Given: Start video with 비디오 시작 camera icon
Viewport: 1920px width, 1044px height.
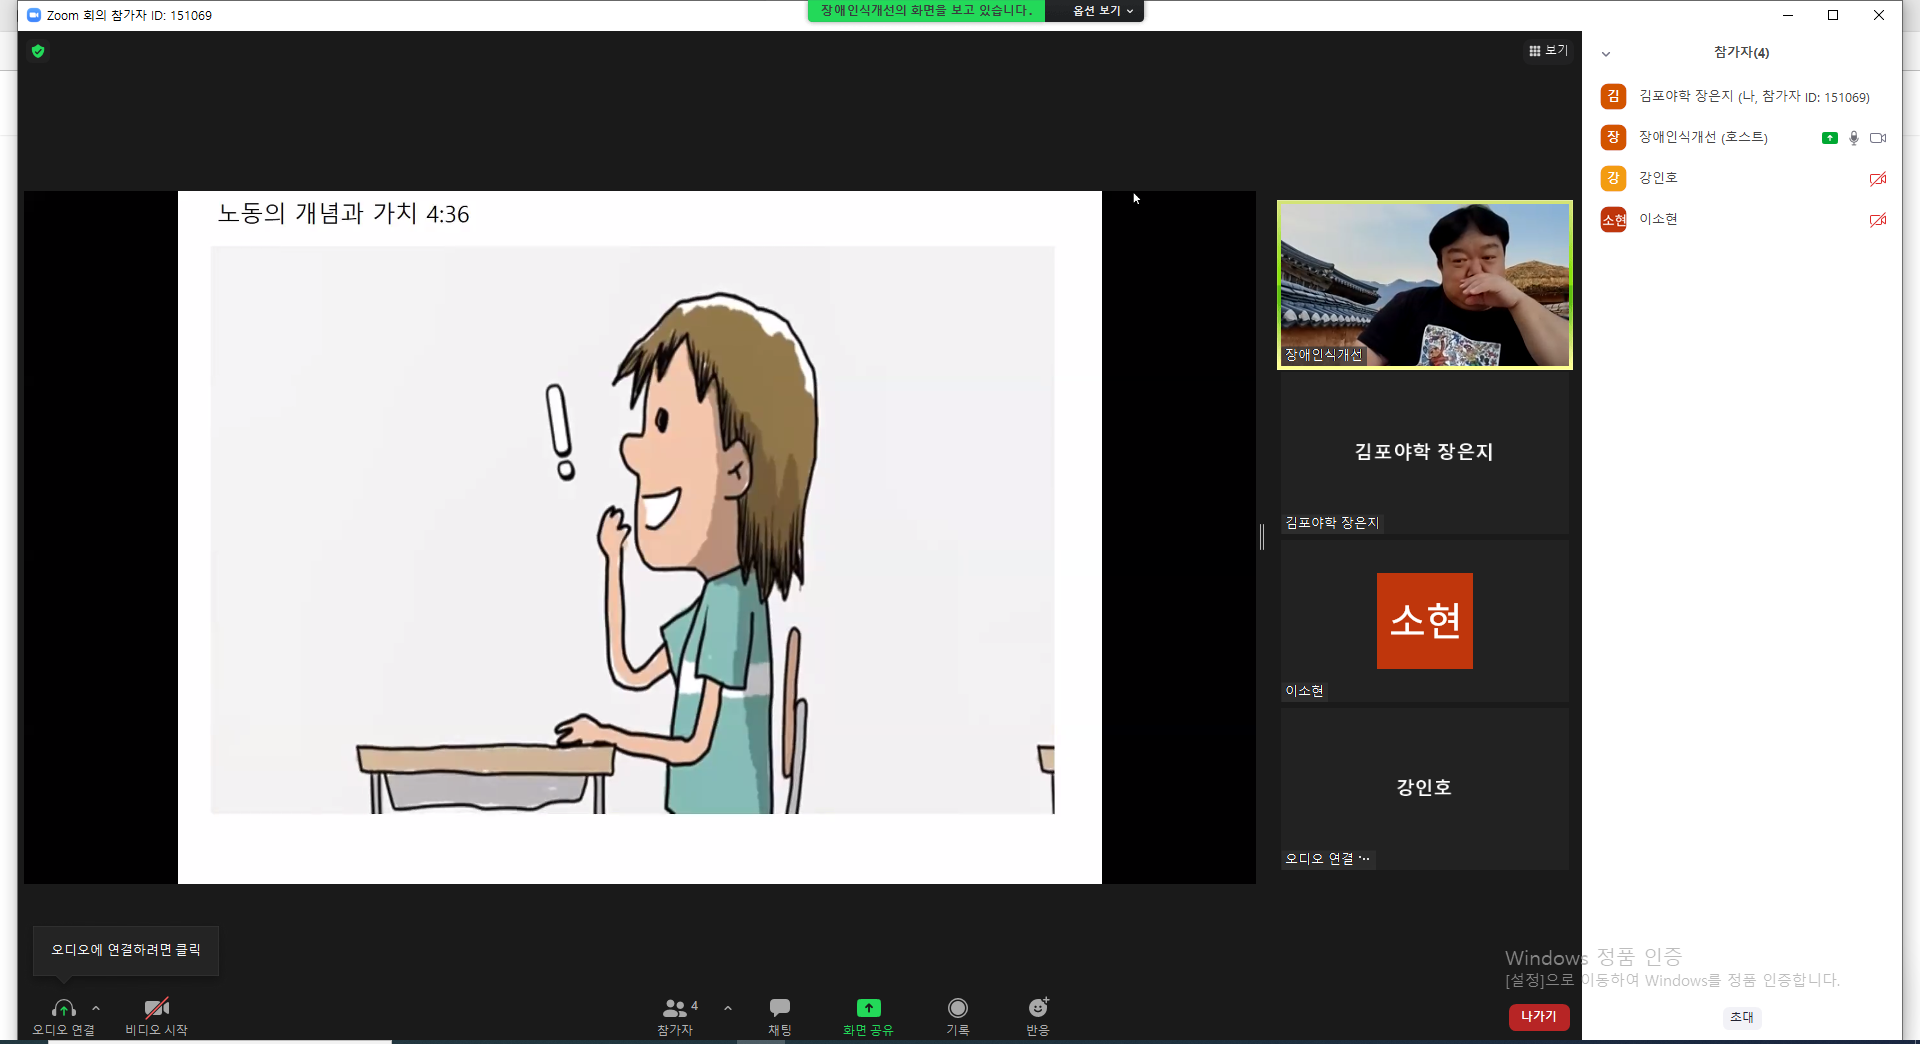Looking at the screenshot, I should pyautogui.click(x=156, y=1008).
